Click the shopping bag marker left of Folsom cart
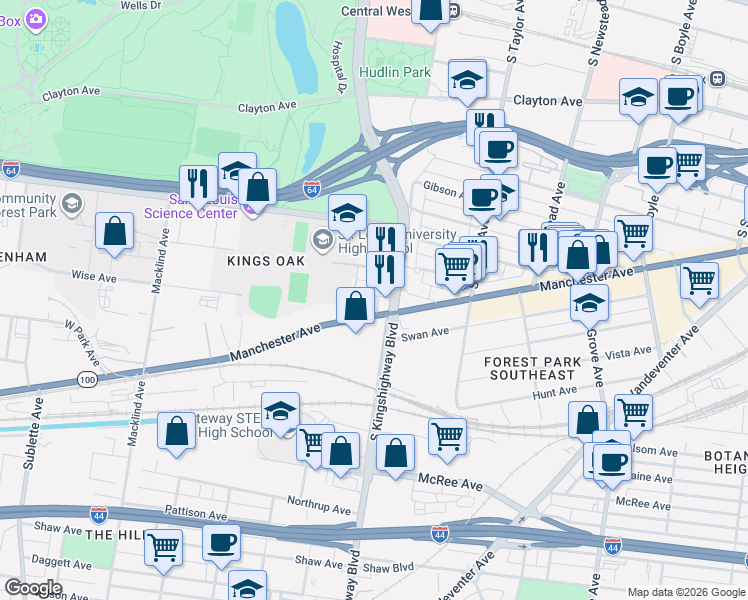 point(587,421)
